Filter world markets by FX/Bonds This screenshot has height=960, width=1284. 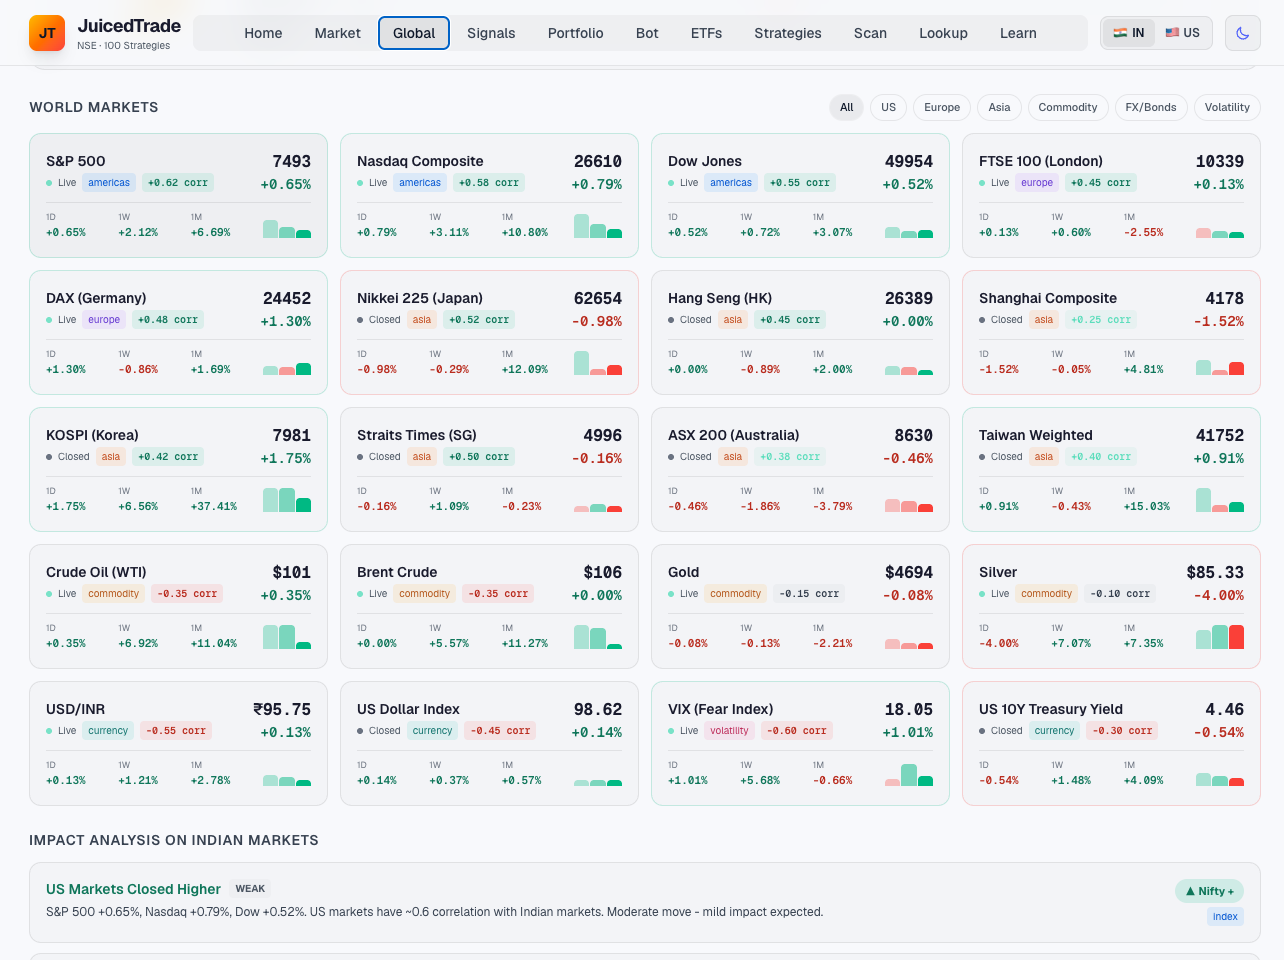(x=1151, y=107)
